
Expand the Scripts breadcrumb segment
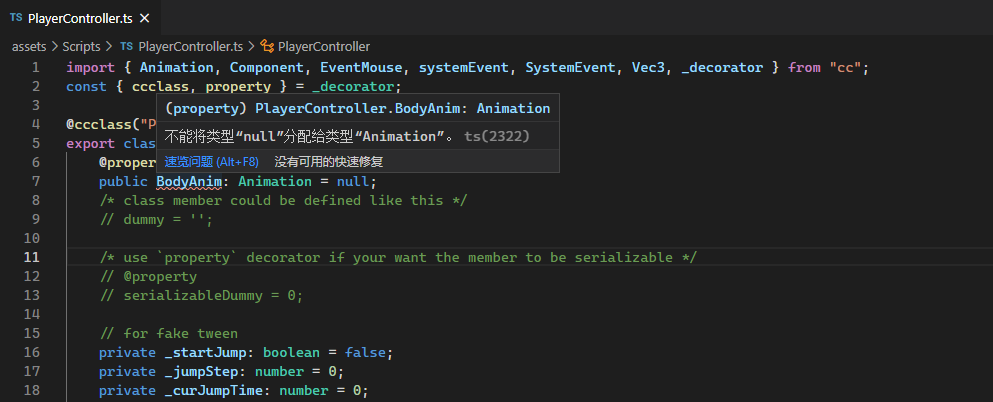82,46
